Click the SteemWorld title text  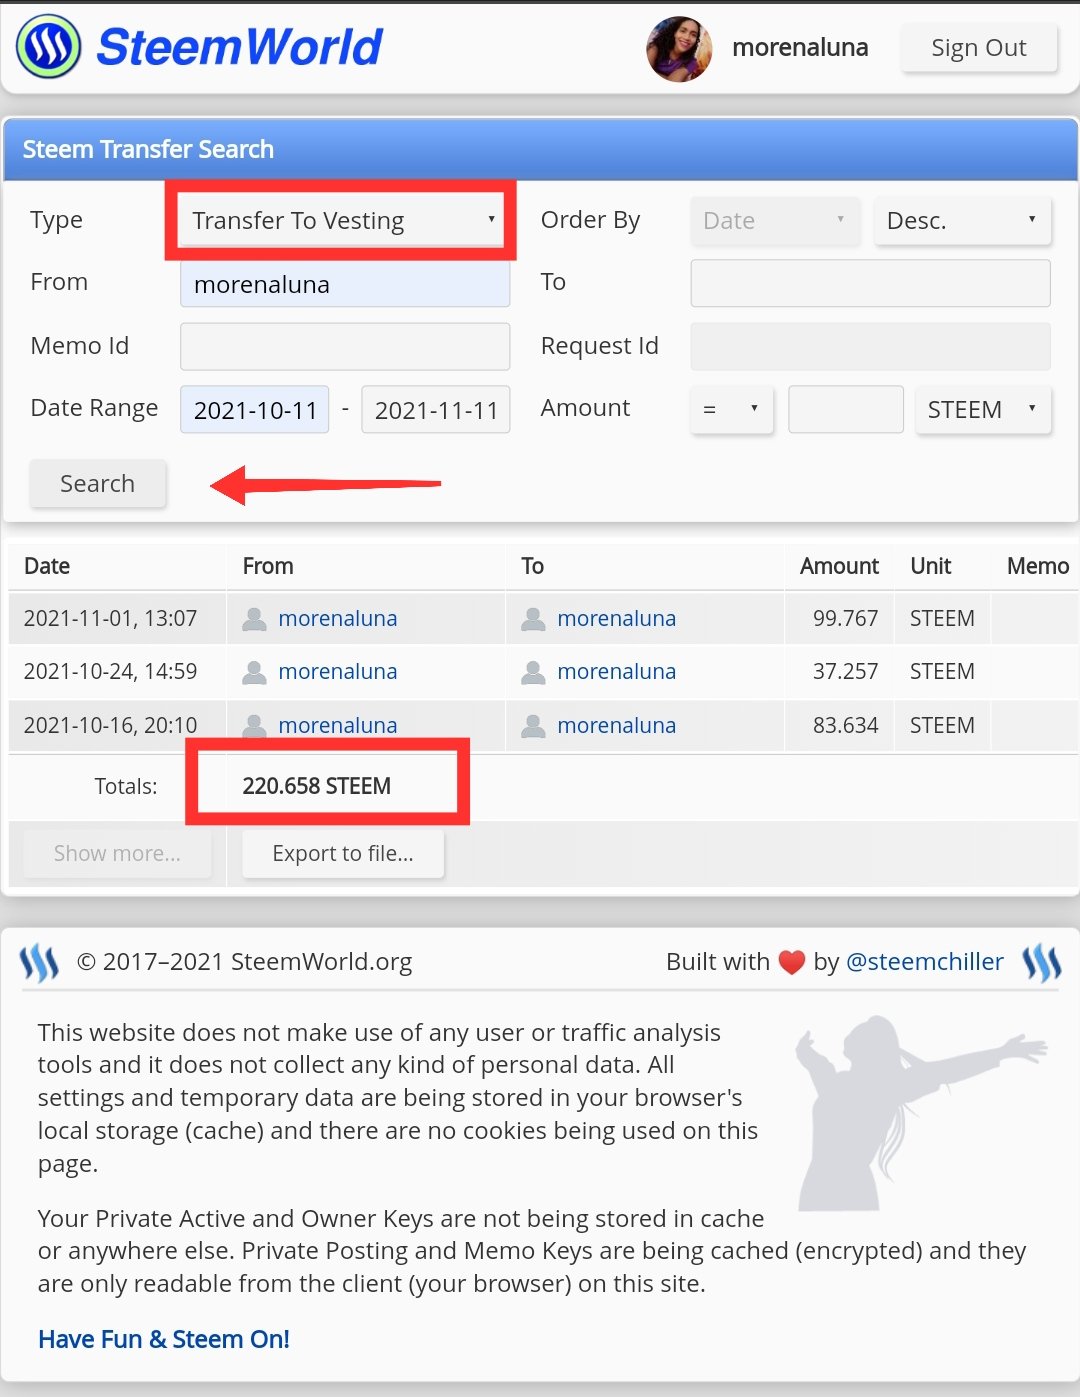click(x=240, y=47)
